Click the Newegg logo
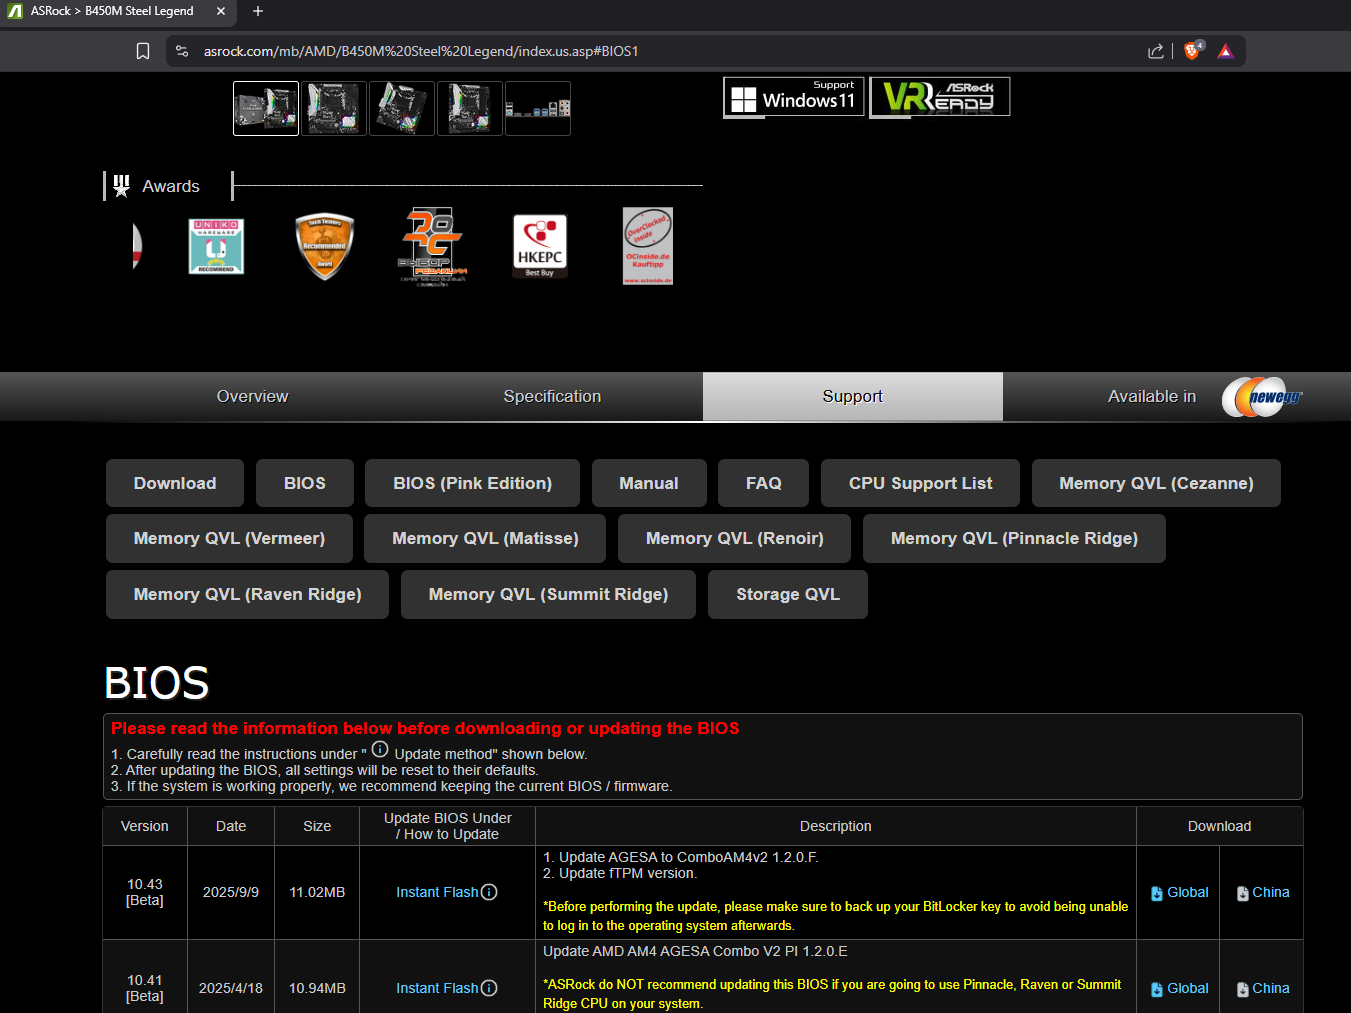 point(1262,397)
